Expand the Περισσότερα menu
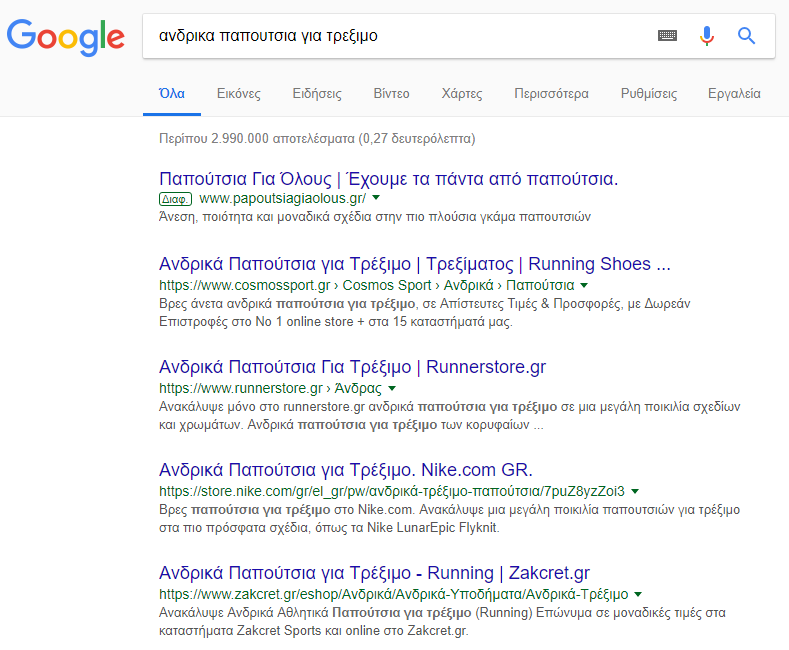This screenshot has width=789, height=650. click(x=551, y=94)
